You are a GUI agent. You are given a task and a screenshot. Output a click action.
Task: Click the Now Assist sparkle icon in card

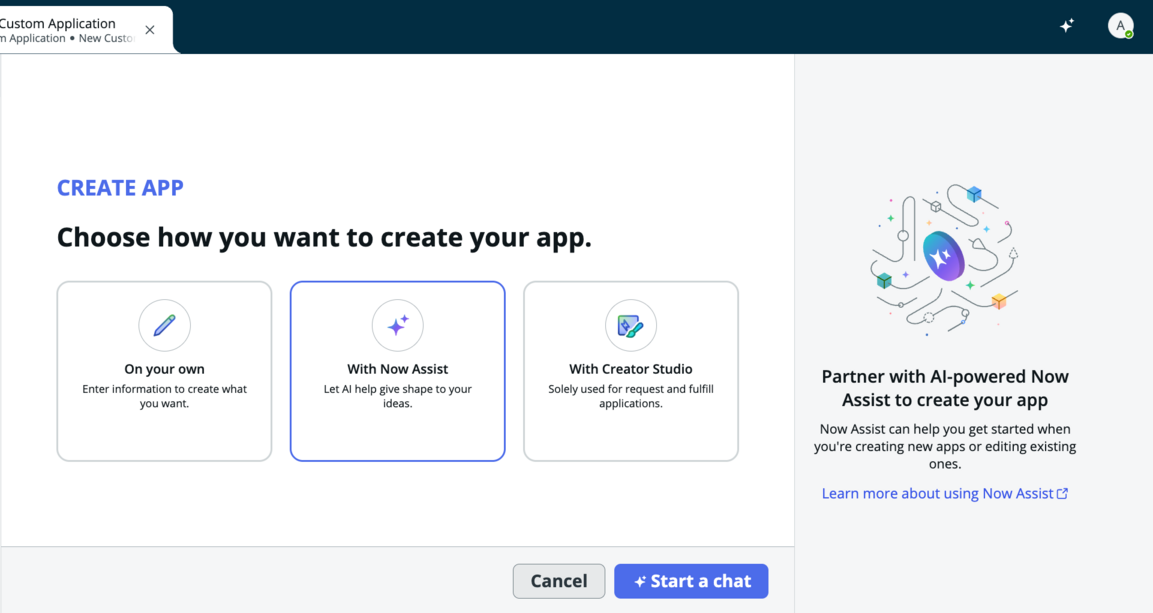[x=398, y=325]
